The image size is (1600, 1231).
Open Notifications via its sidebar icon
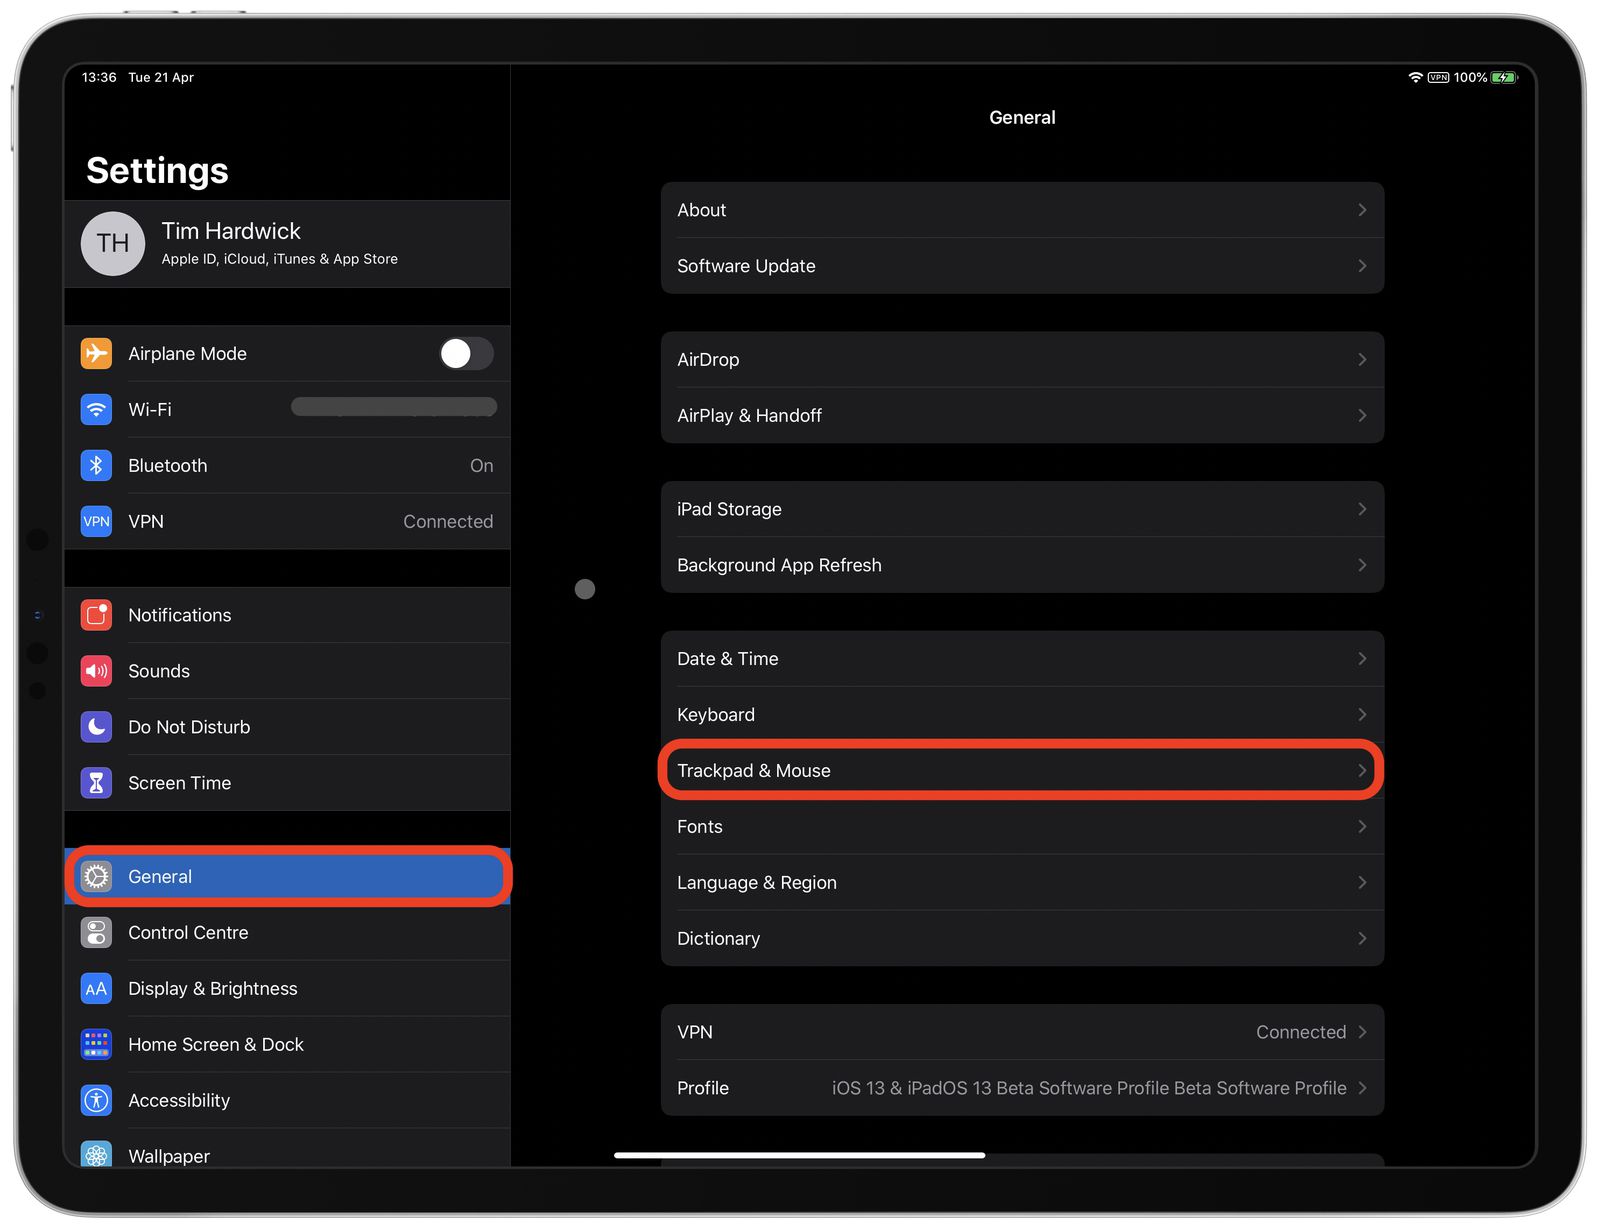point(96,615)
